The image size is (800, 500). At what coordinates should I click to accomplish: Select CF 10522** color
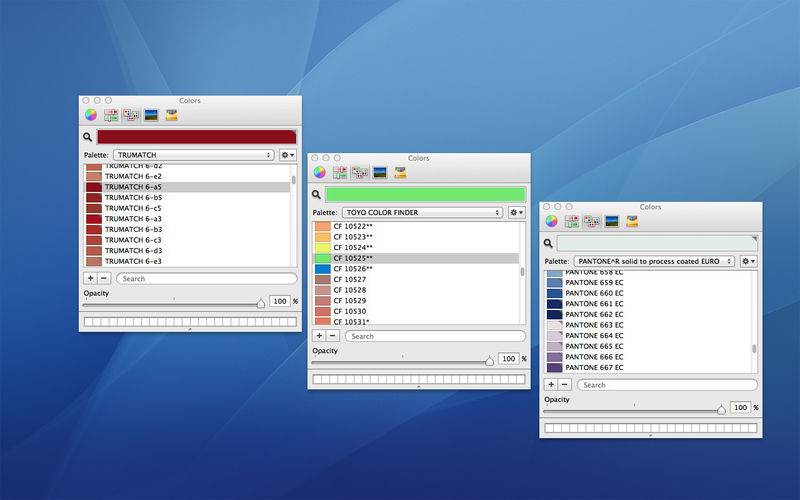point(416,226)
